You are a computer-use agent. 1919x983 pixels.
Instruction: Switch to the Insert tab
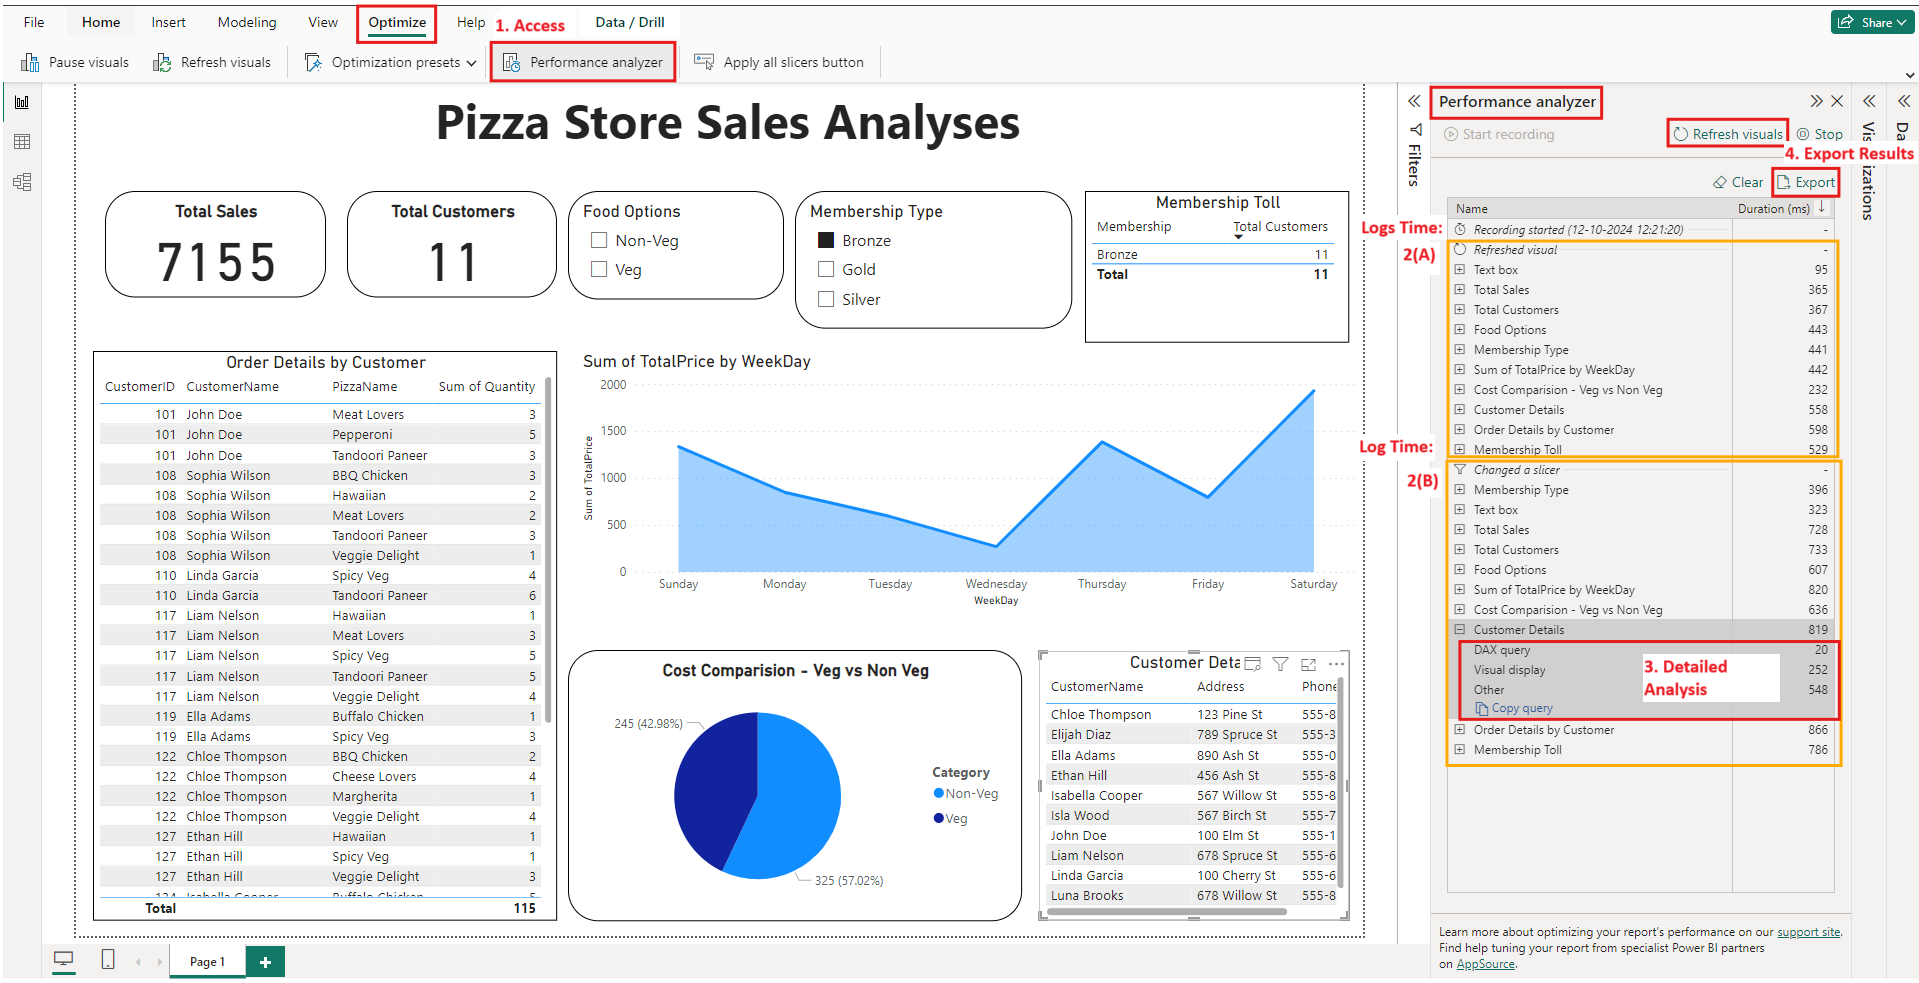[168, 22]
